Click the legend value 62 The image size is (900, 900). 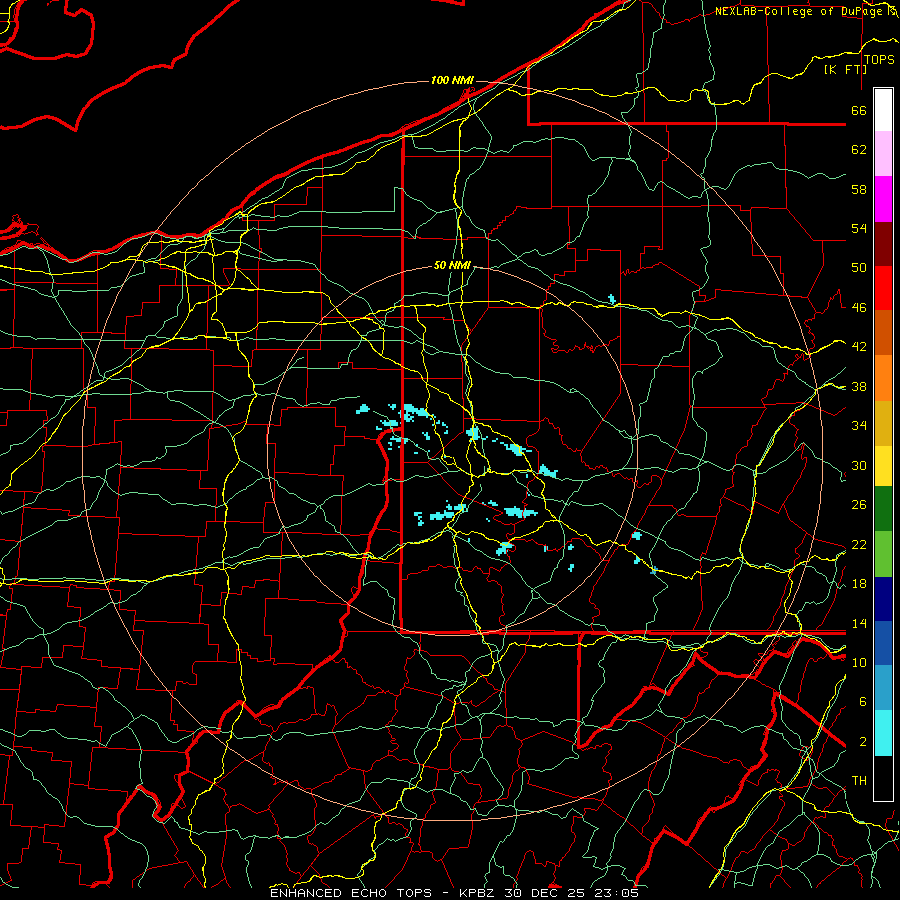[x=859, y=150]
